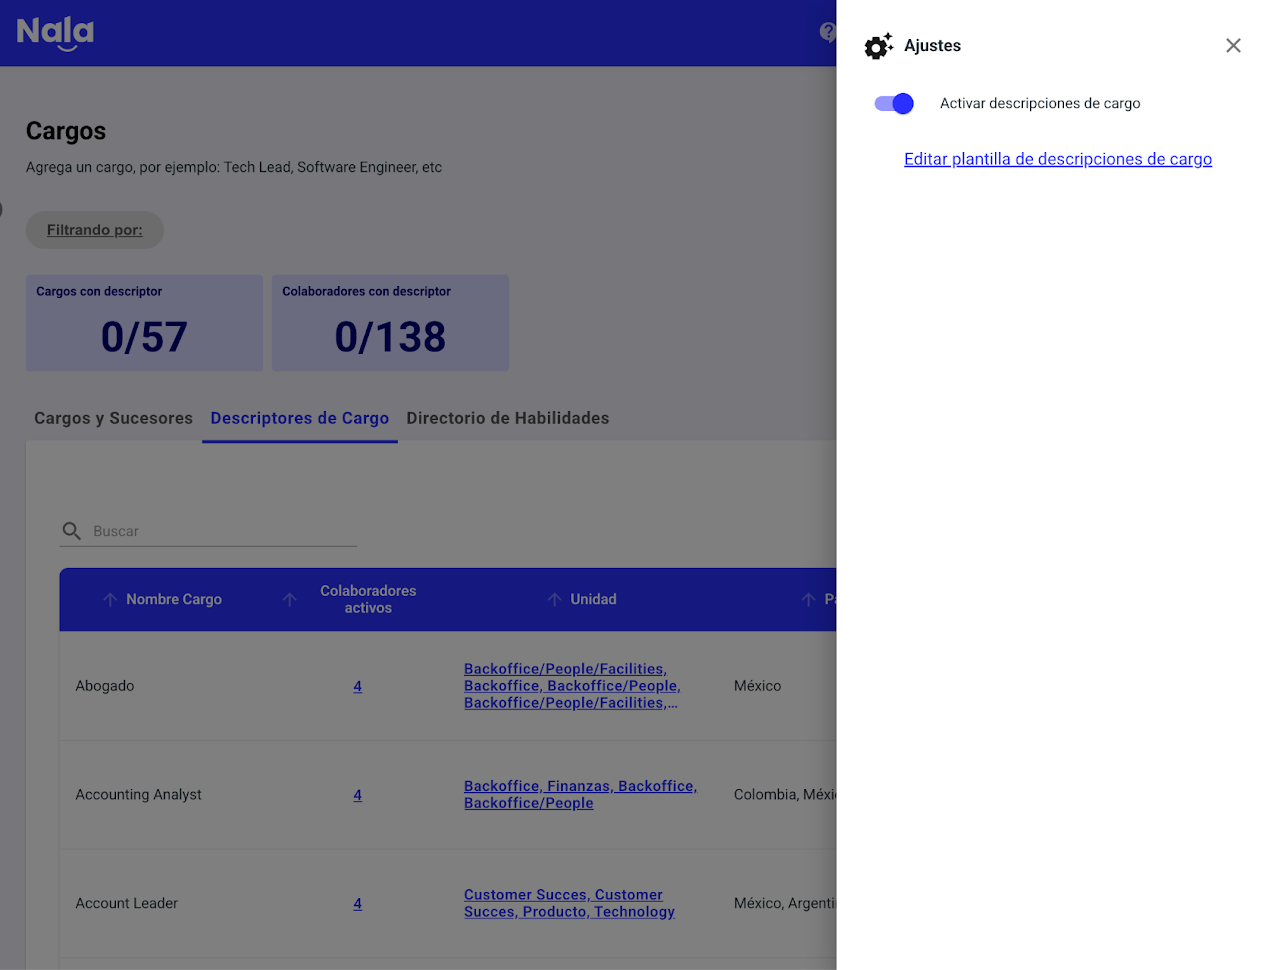Viewport: 1280px width, 970px height.
Task: Sort by Unidad arrow icon
Action: [x=554, y=599]
